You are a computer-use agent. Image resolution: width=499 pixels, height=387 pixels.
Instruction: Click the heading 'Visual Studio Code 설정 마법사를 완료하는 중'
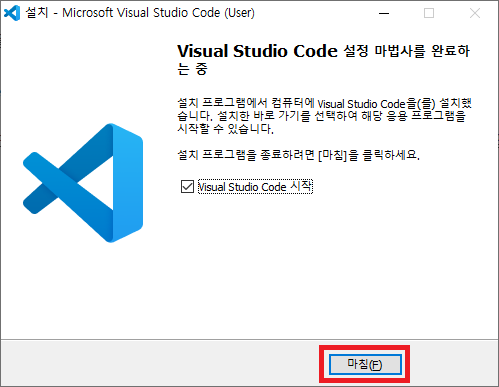(x=323, y=59)
